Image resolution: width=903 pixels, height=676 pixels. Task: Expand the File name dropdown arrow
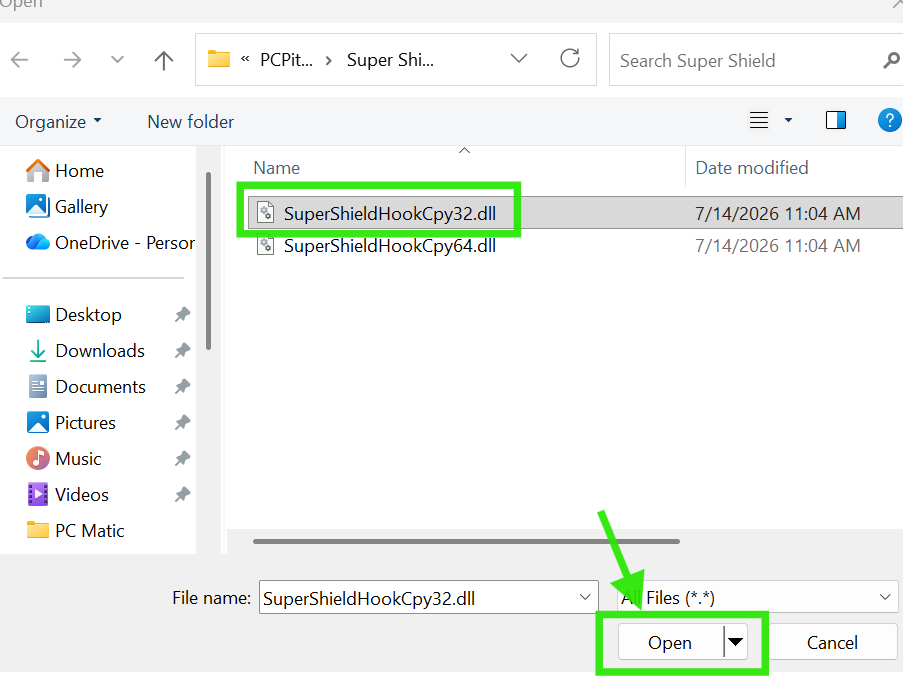pos(585,597)
